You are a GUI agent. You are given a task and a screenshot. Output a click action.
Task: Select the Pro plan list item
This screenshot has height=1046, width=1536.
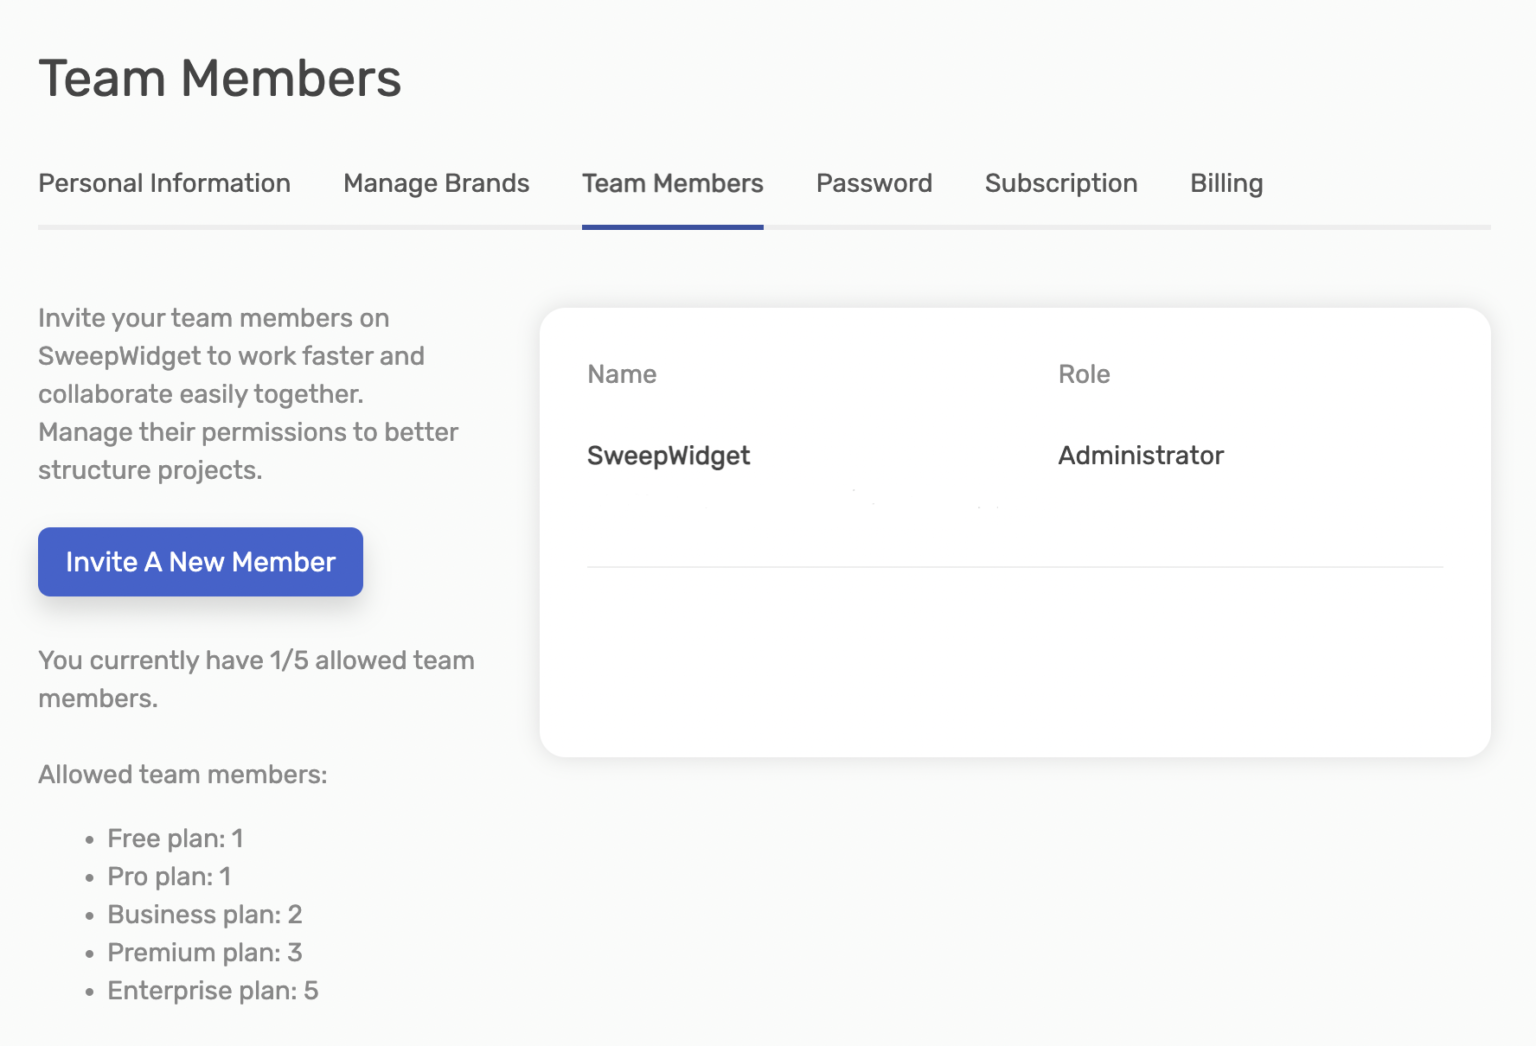[169, 877]
